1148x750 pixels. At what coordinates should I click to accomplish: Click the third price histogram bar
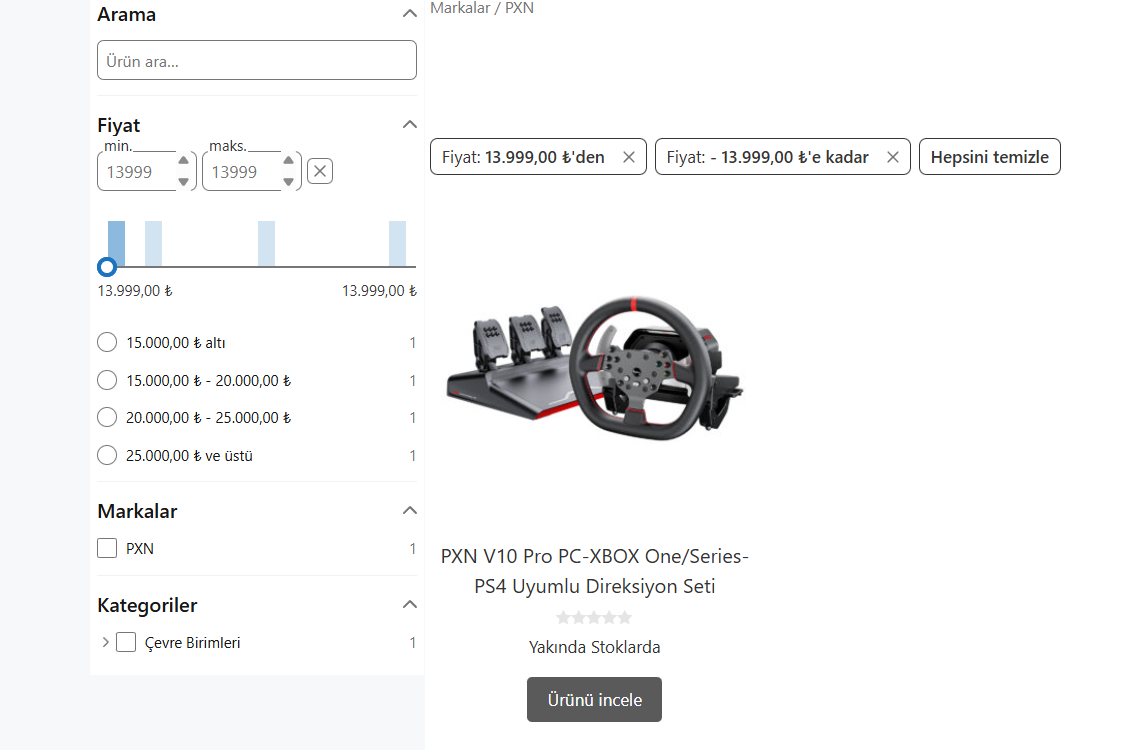[x=266, y=243]
